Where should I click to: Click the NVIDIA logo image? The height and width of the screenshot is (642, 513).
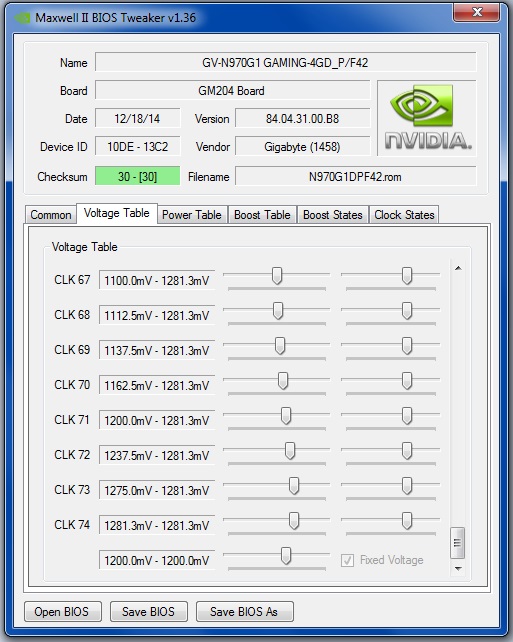[427, 118]
